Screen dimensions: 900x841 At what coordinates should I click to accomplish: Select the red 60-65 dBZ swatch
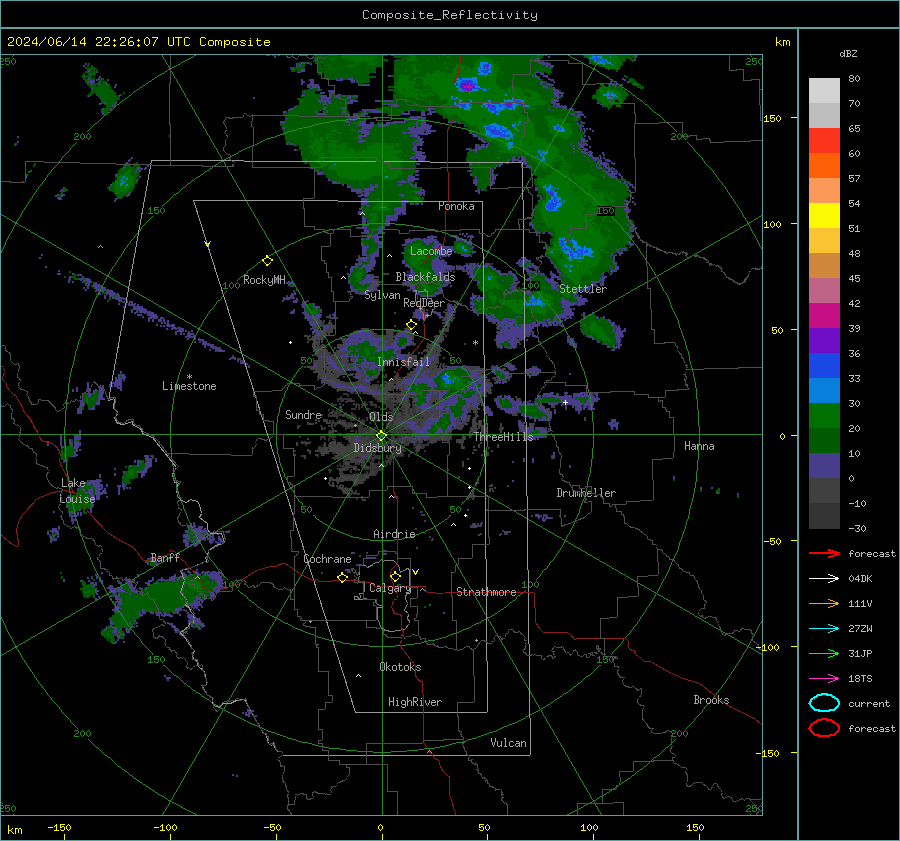pyautogui.click(x=824, y=140)
